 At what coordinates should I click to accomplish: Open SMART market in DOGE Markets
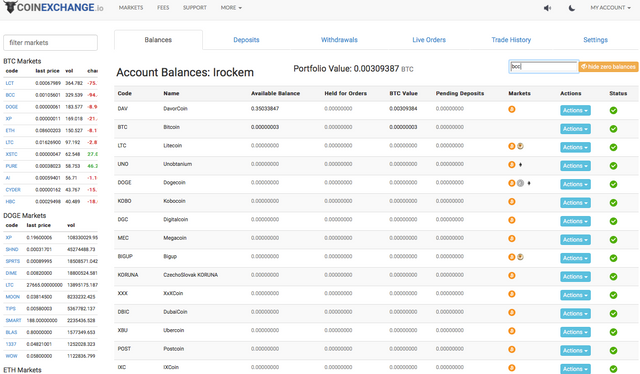tap(13, 321)
